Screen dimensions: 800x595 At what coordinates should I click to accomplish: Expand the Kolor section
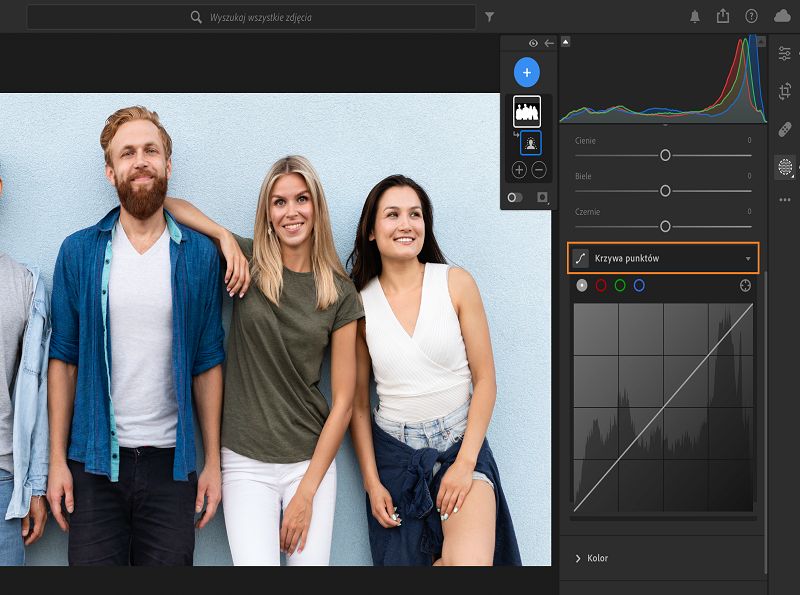(597, 558)
